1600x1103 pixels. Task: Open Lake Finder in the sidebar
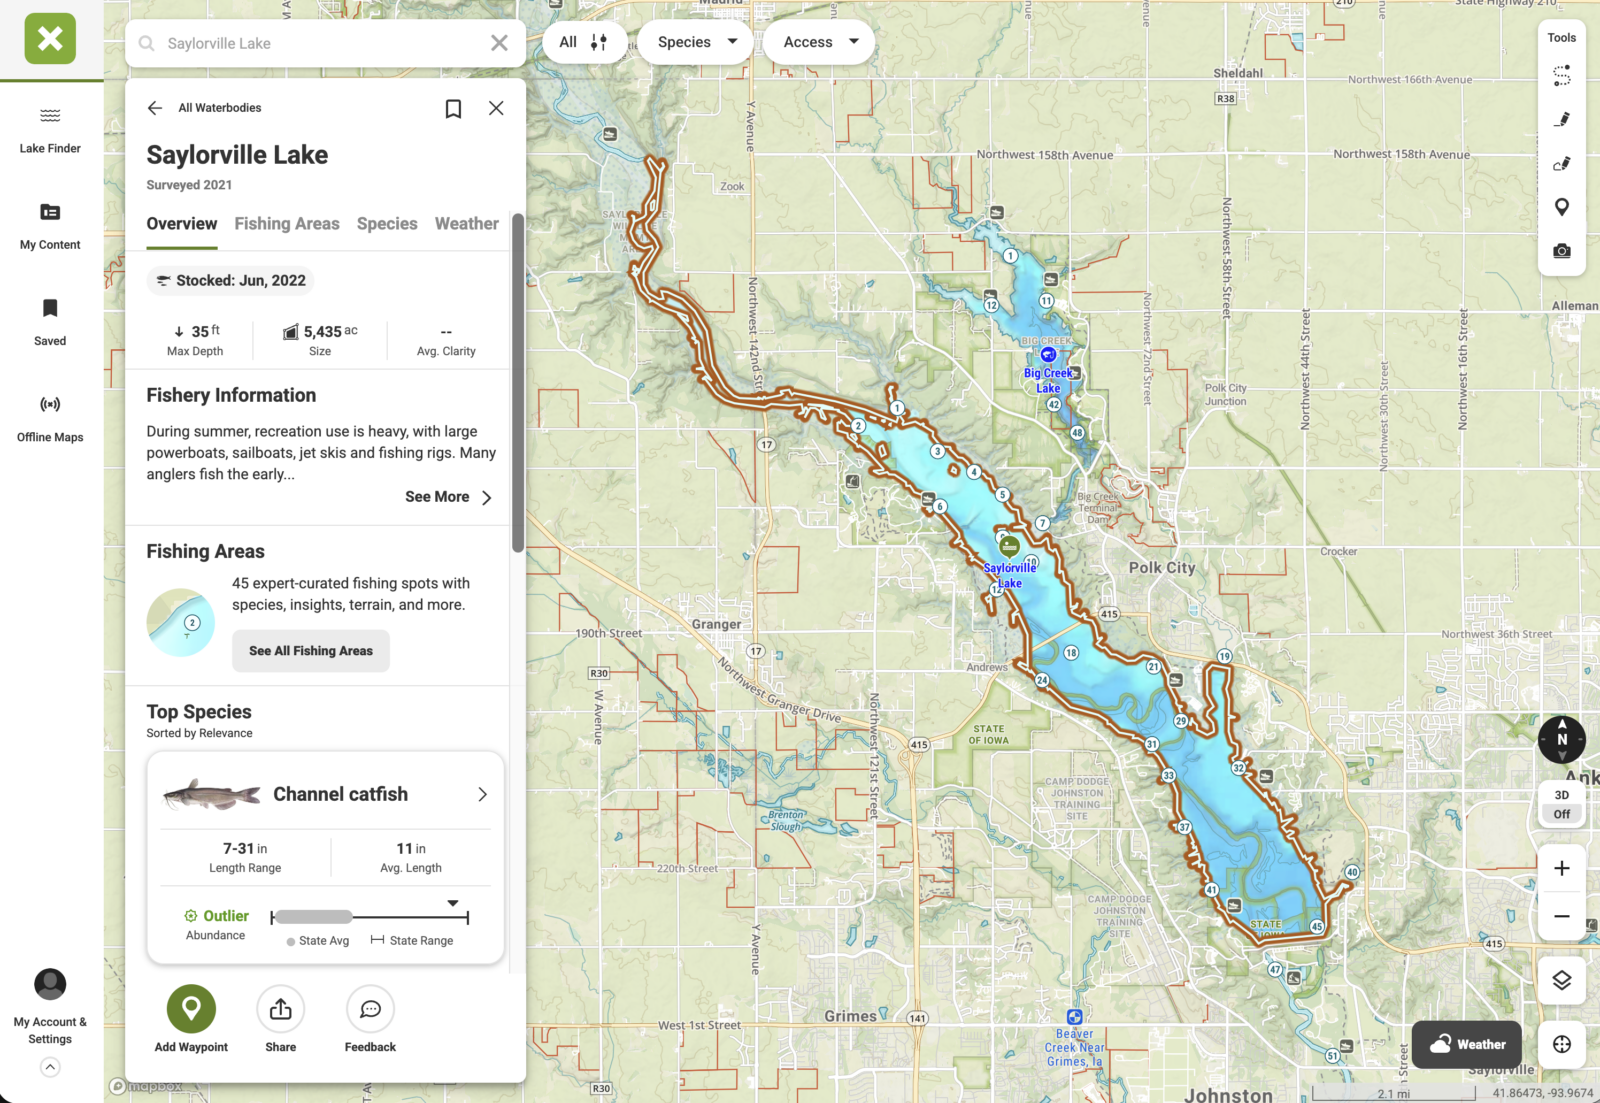[50, 130]
